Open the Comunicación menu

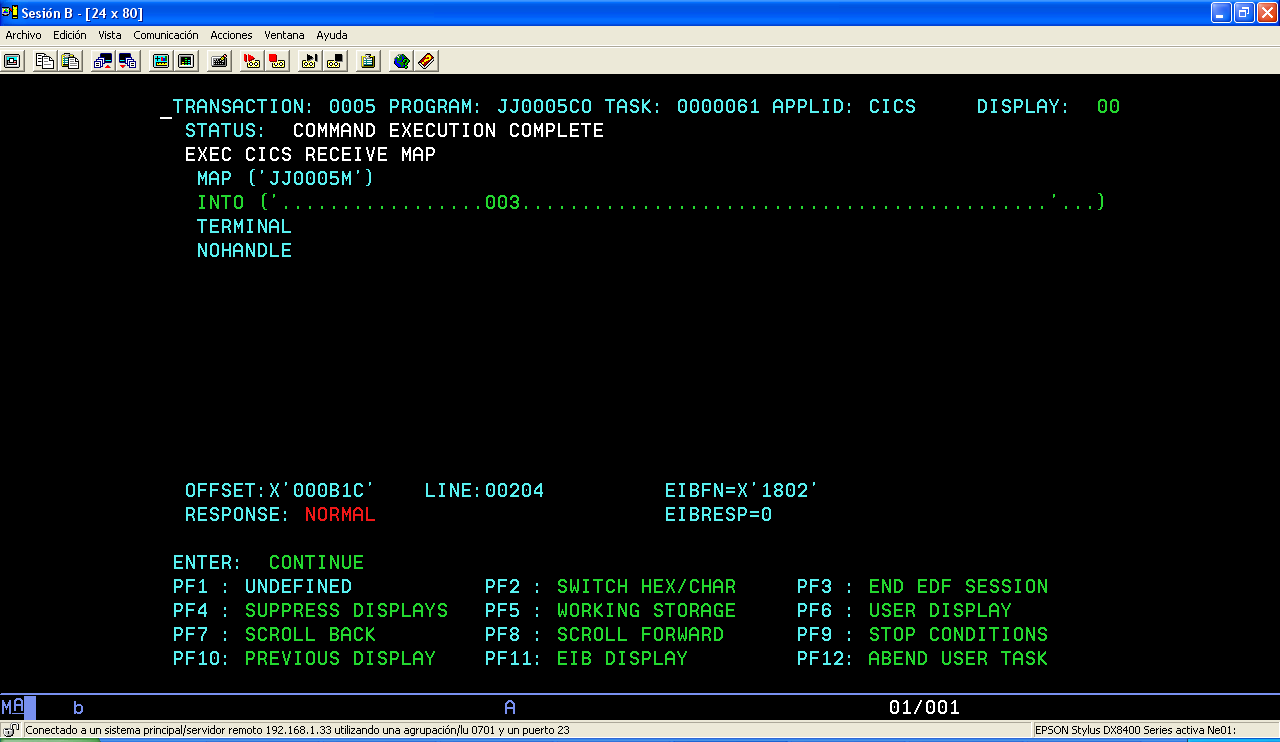click(166, 35)
